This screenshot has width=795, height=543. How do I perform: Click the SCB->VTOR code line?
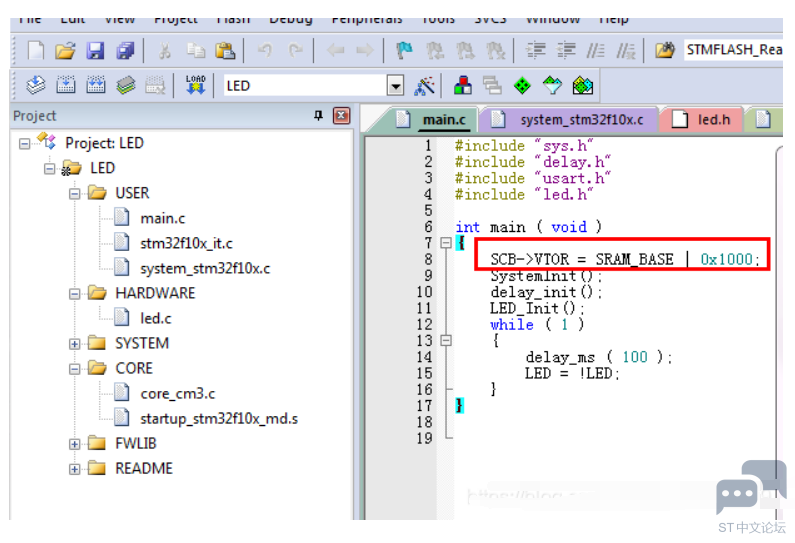click(625, 259)
